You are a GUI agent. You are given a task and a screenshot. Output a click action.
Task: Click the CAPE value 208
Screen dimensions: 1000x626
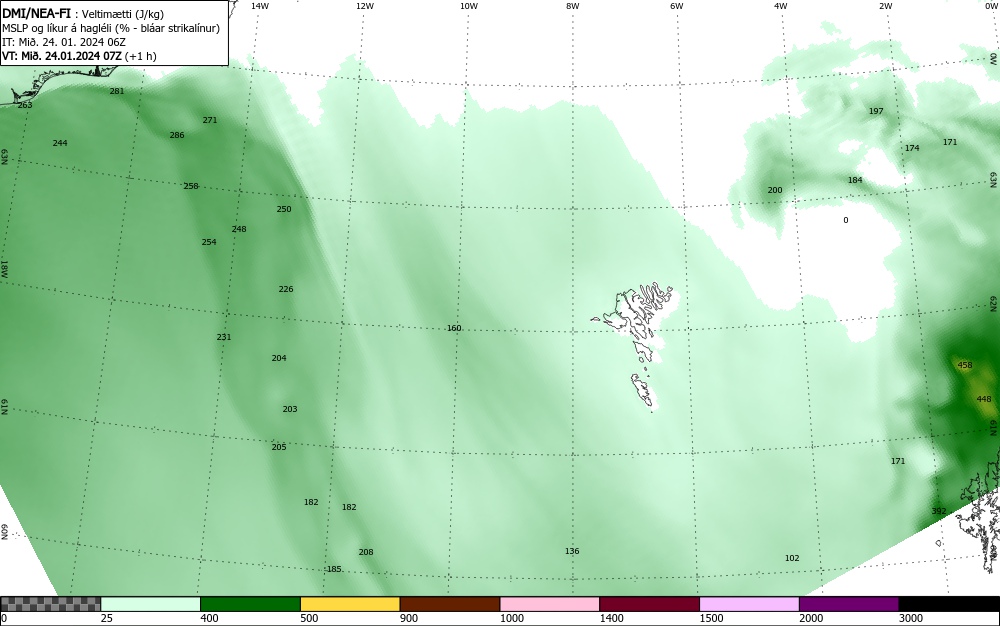point(366,552)
